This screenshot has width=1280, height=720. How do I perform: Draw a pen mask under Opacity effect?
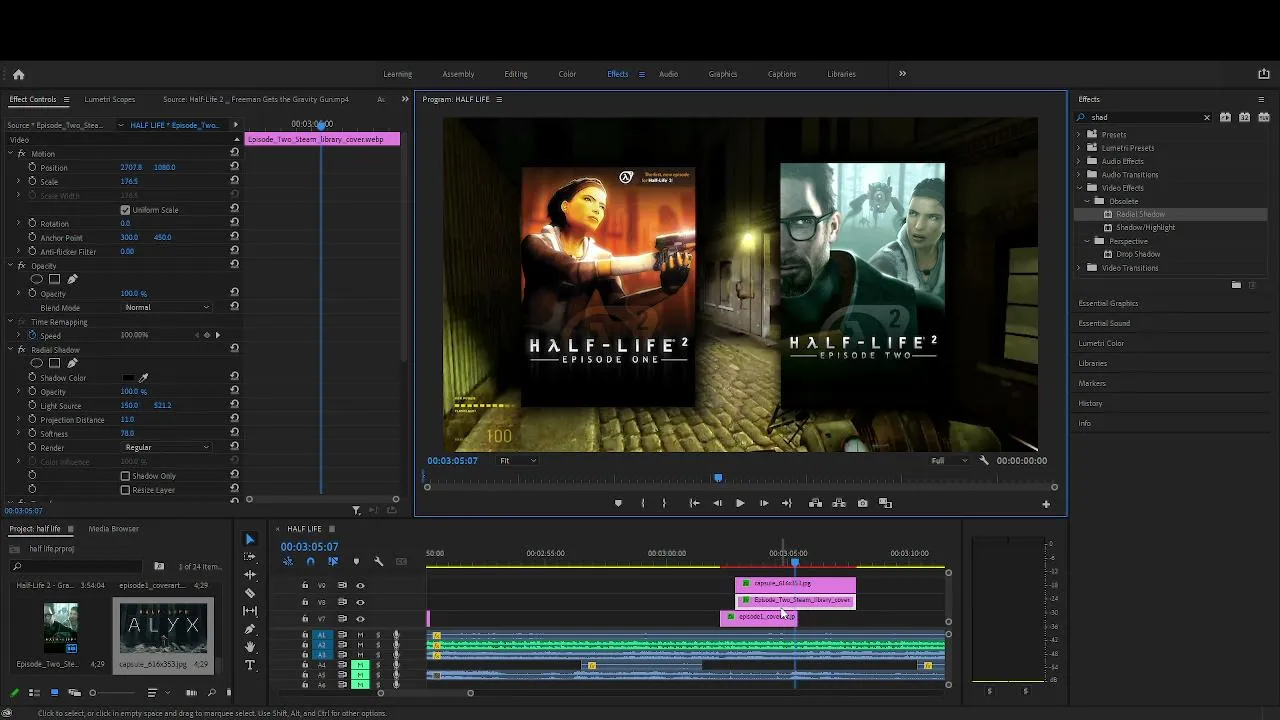(72, 279)
